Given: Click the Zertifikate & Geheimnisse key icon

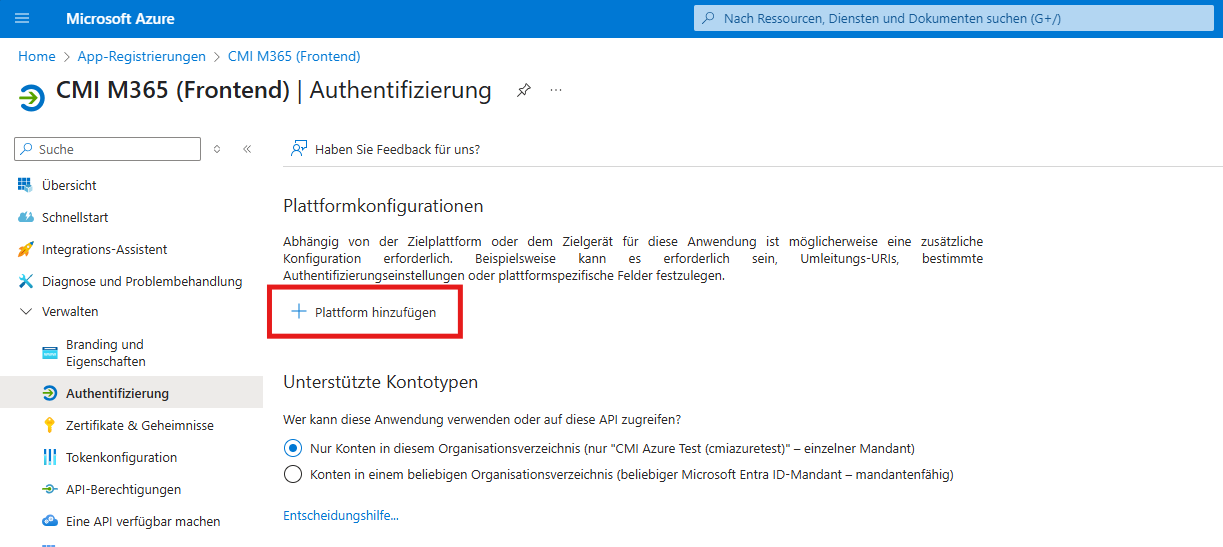Looking at the screenshot, I should (x=49, y=425).
